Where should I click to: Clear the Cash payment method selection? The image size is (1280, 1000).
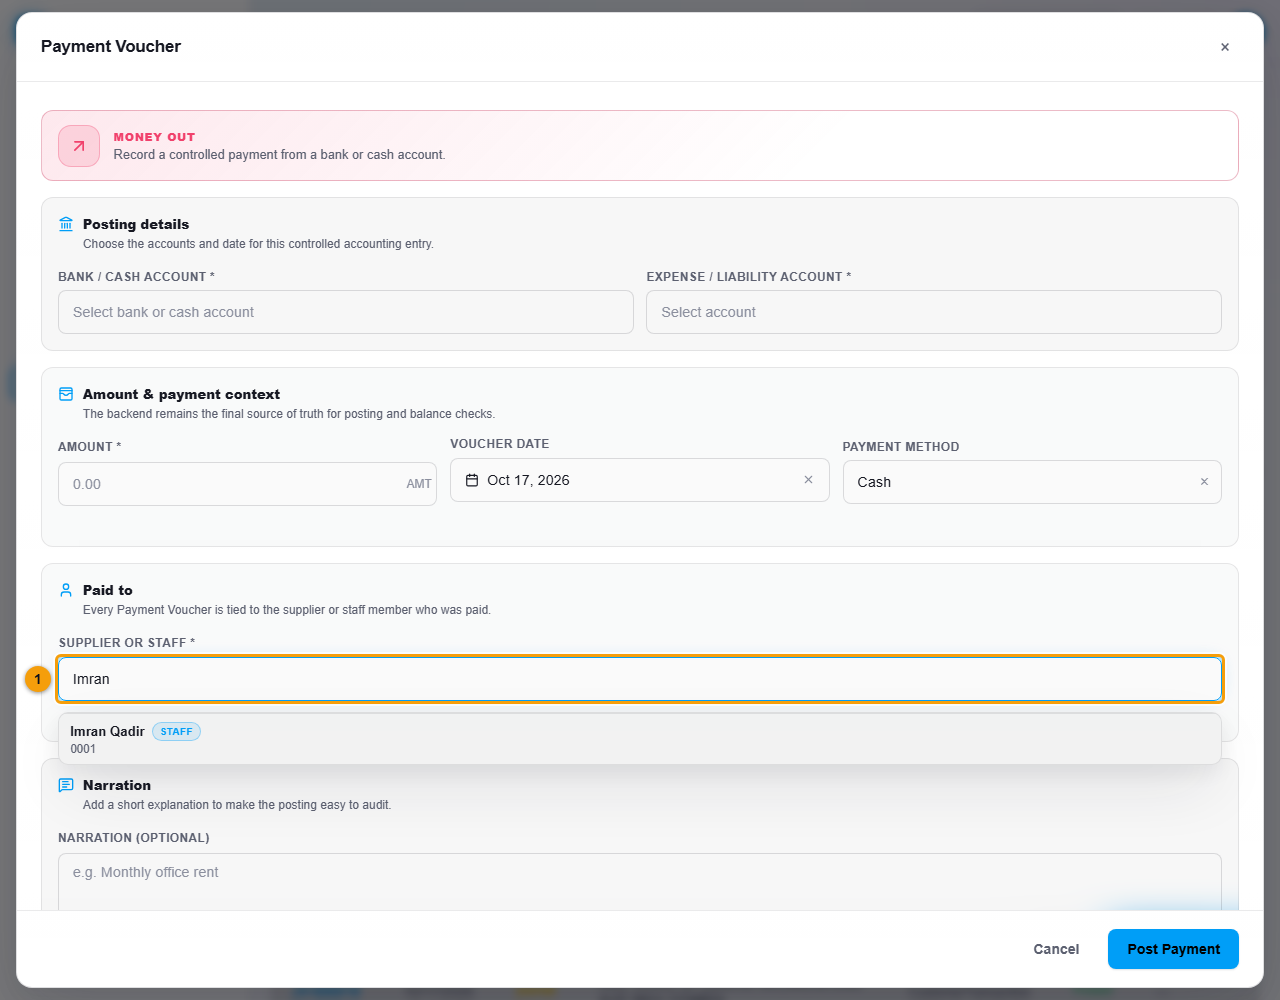pyautogui.click(x=1204, y=482)
